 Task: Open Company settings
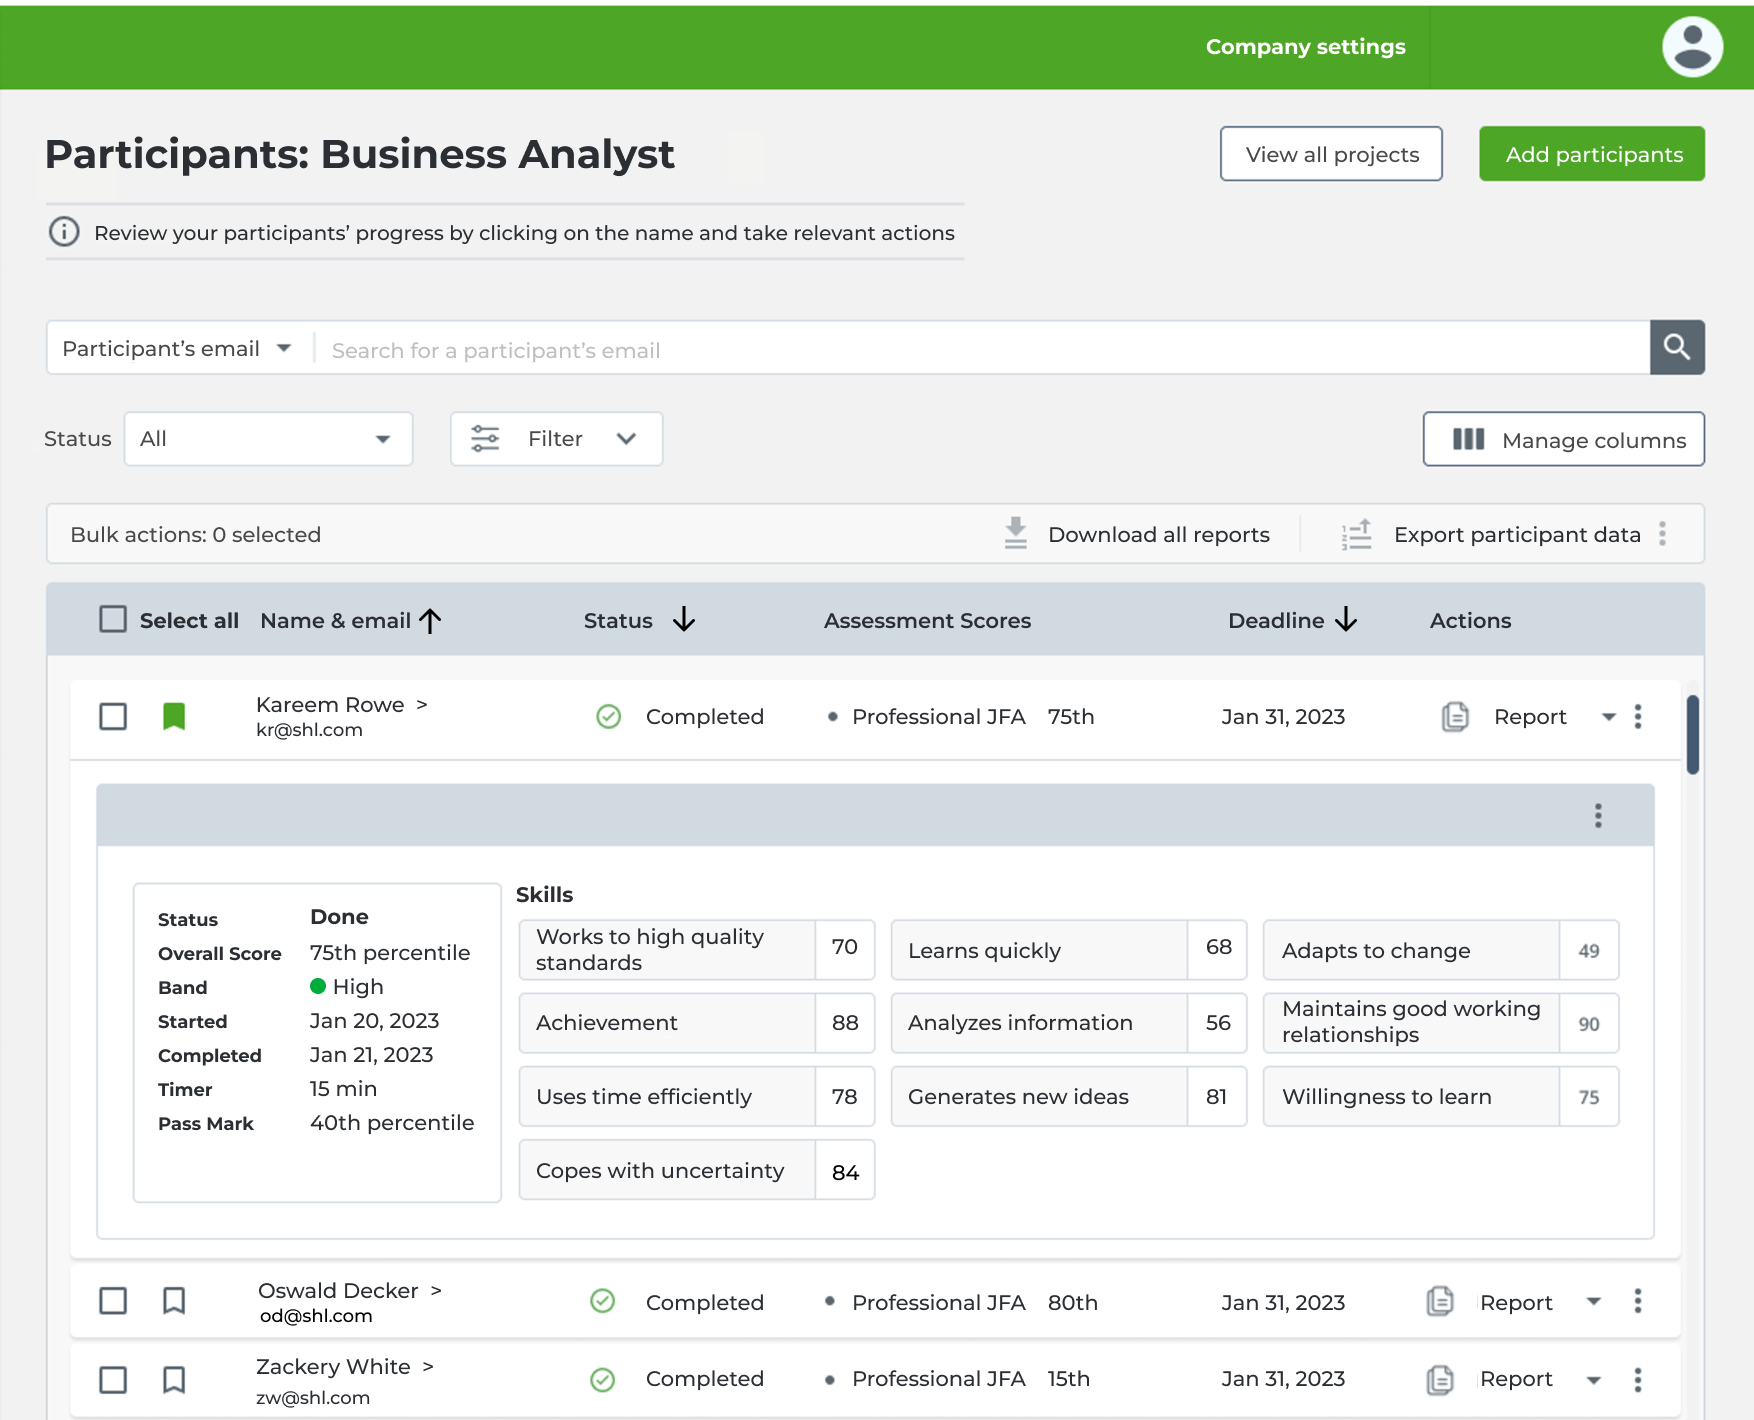coord(1305,46)
